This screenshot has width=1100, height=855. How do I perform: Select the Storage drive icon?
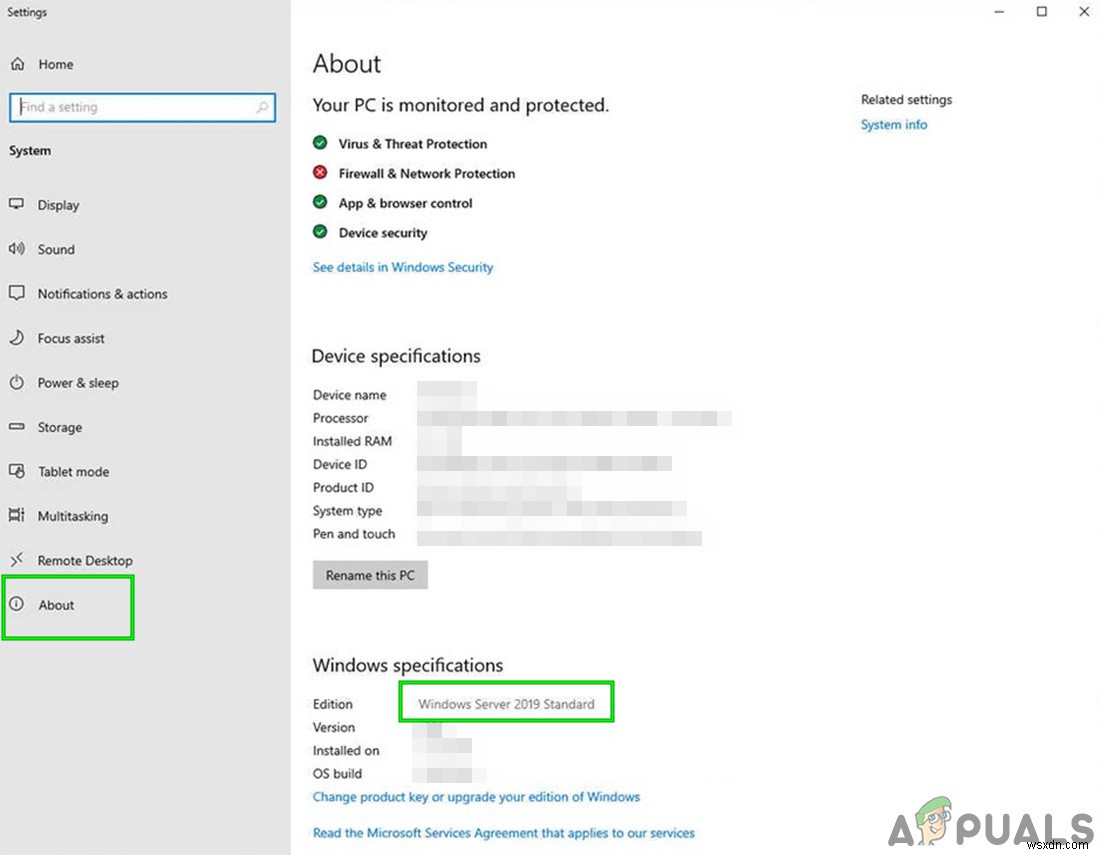(x=17, y=427)
